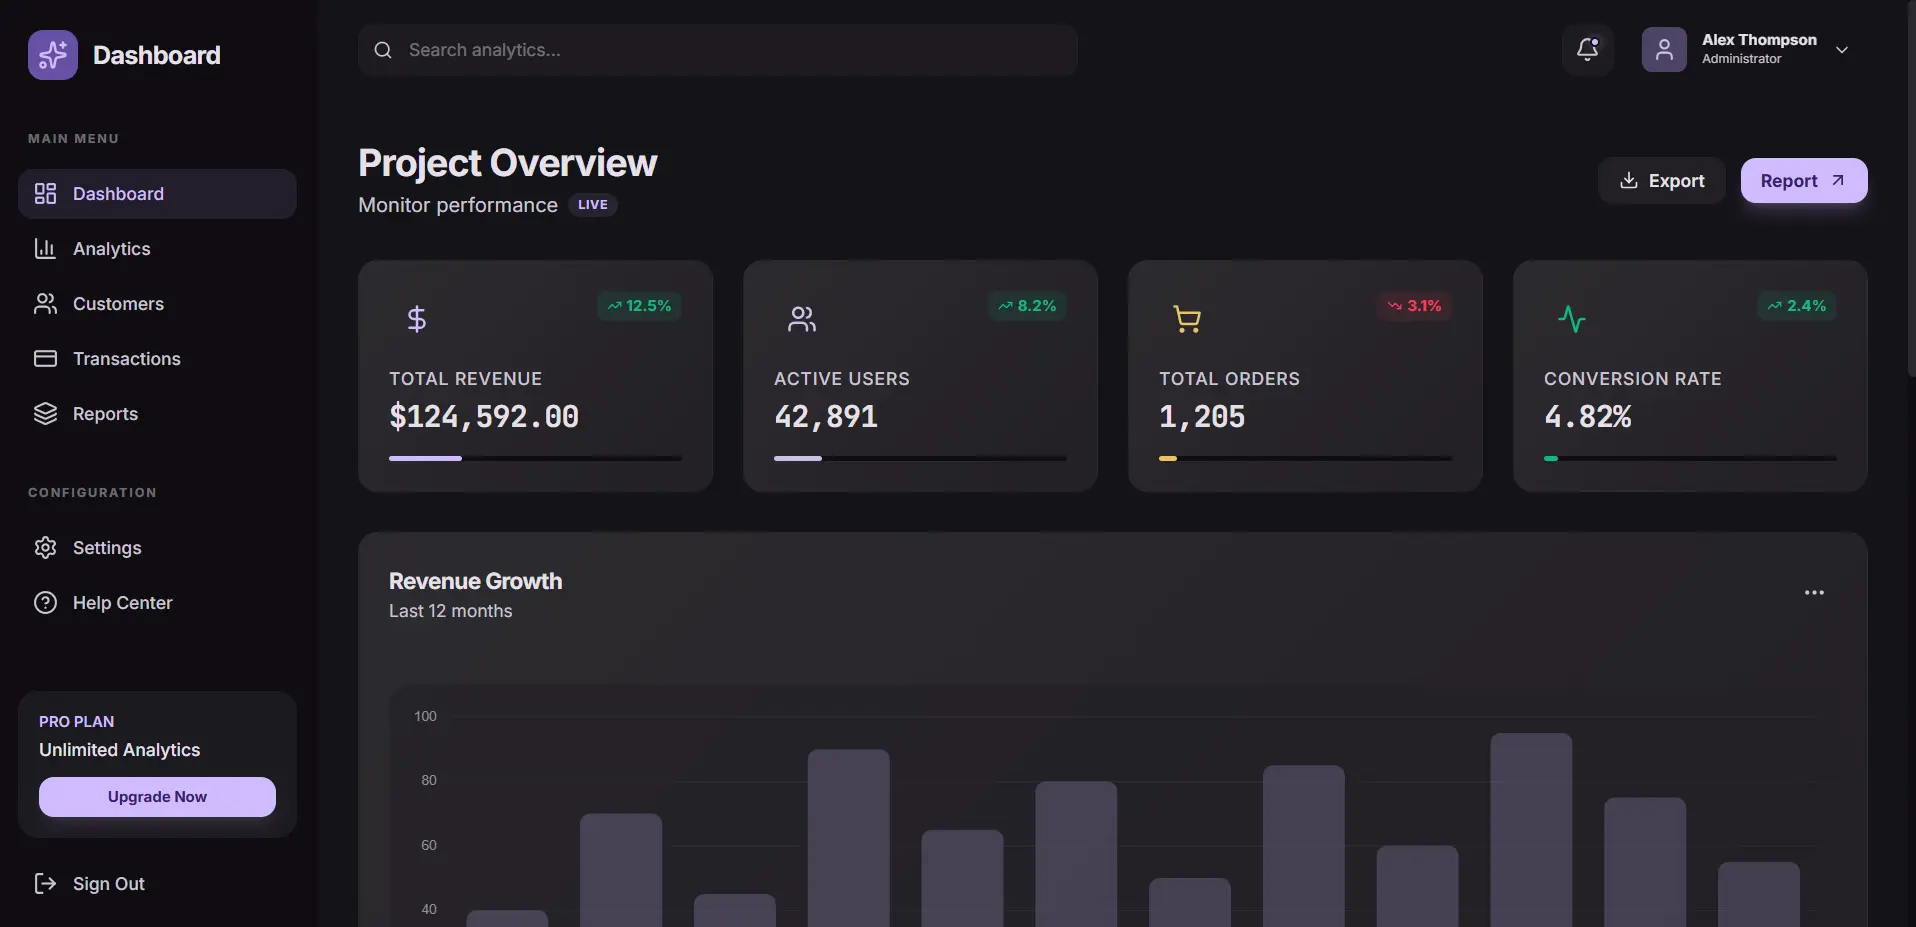Viewport: 1916px width, 927px height.
Task: Click the Sign Out arrow icon
Action: pyautogui.click(x=45, y=883)
